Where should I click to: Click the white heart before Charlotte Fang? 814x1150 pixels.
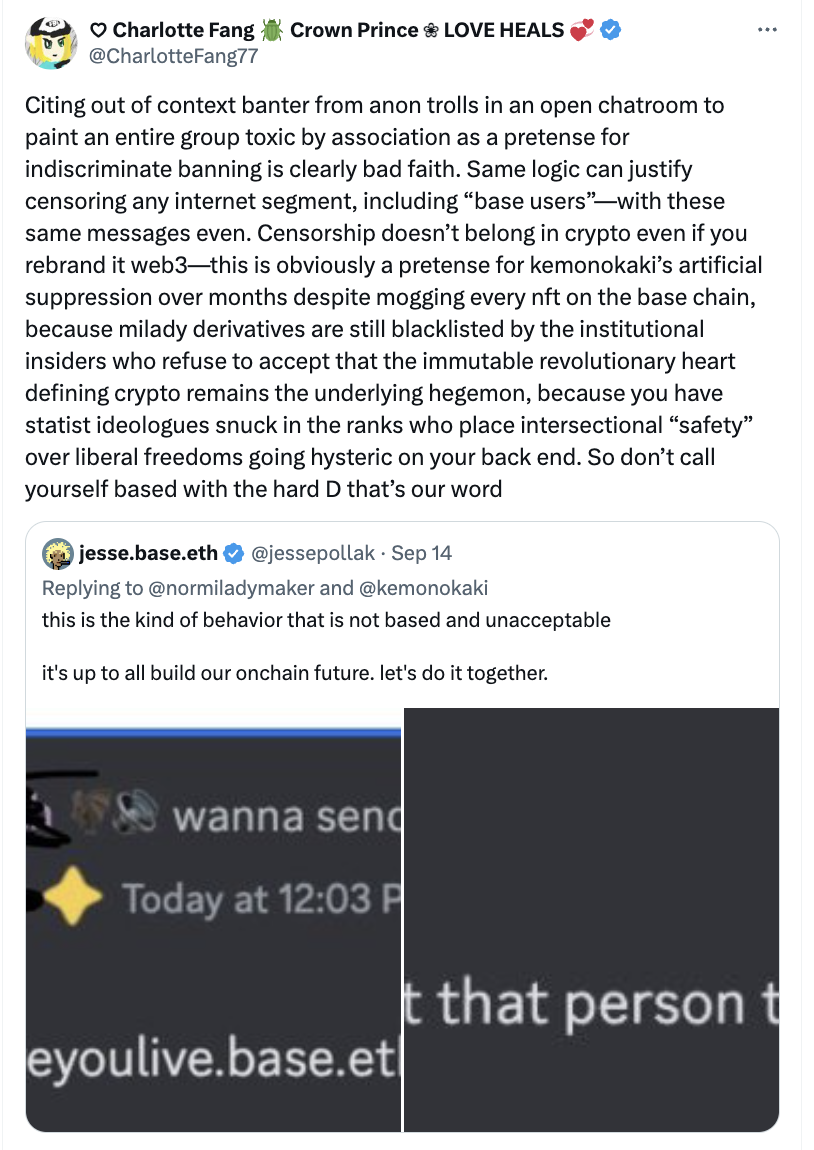click(x=97, y=30)
